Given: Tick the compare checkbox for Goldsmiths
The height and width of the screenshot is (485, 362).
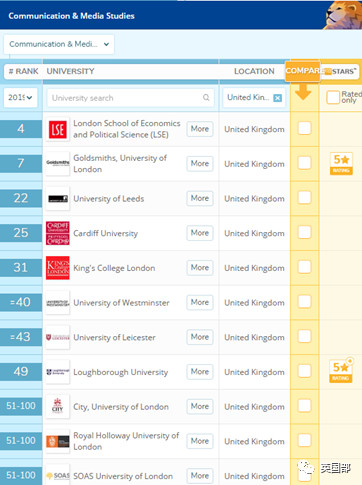Looking at the screenshot, I should coord(304,163).
